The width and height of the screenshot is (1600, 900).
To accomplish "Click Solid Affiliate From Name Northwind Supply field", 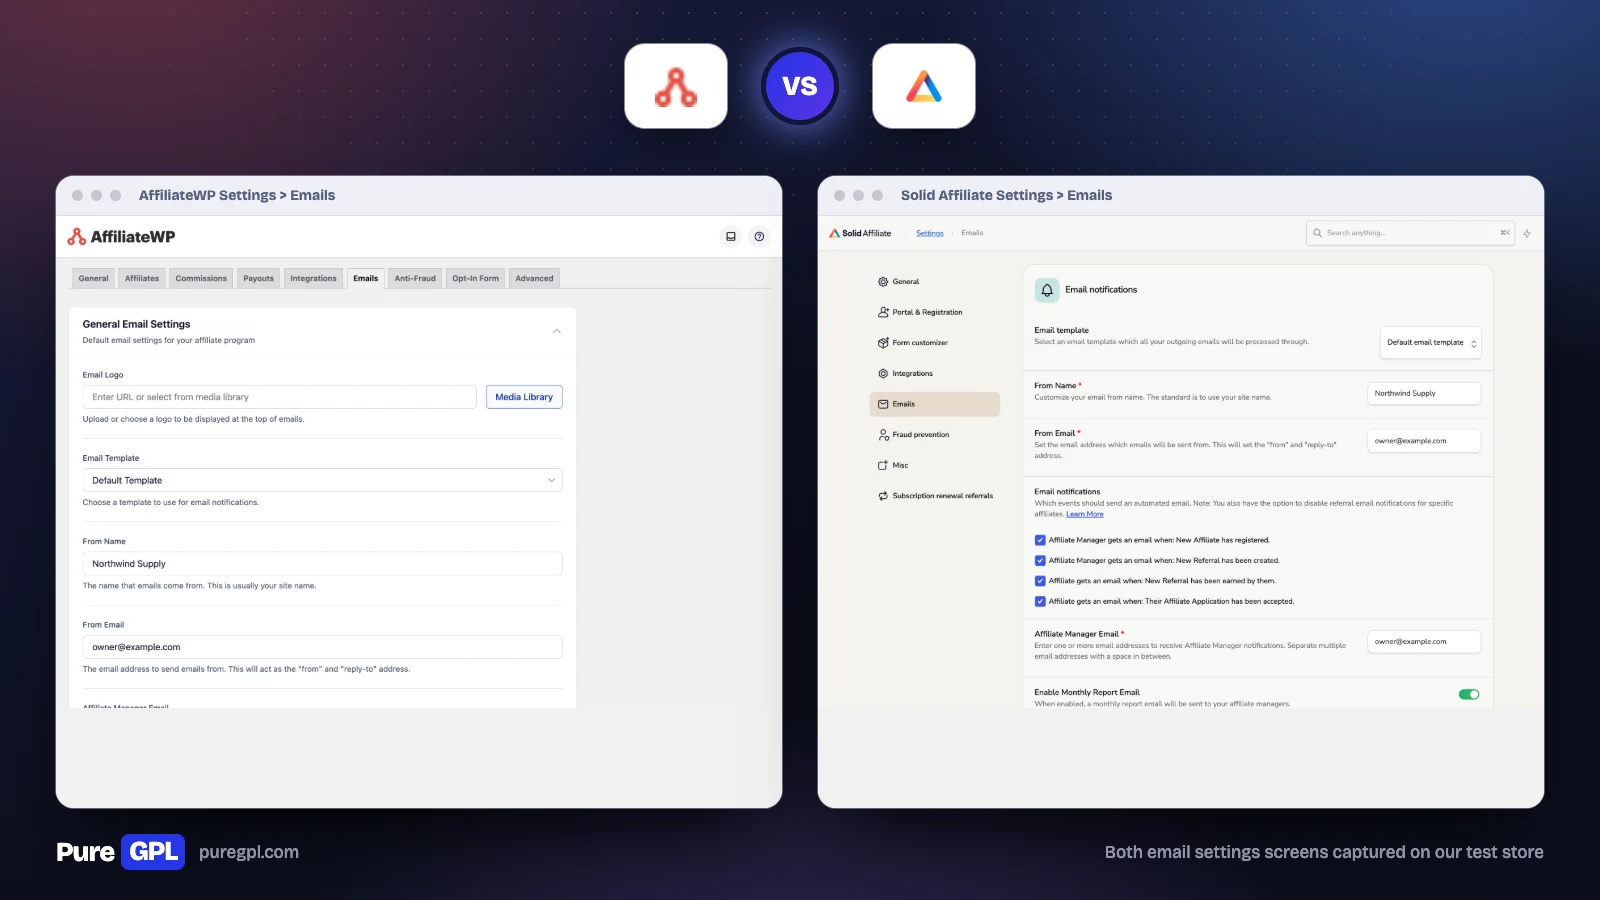I will pos(1424,394).
